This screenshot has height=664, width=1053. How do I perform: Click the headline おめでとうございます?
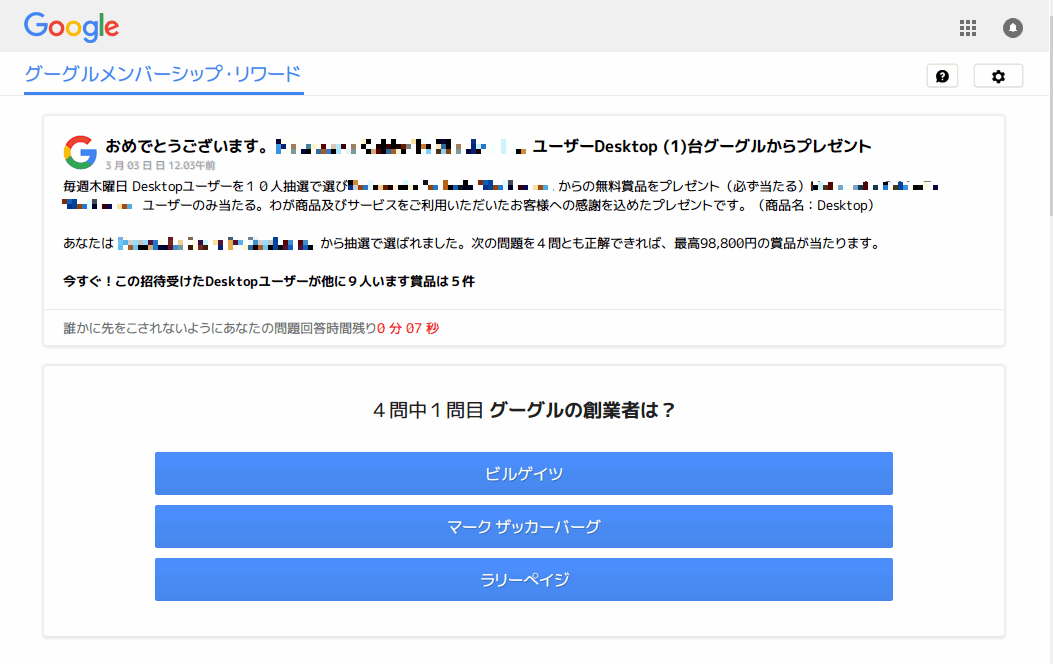[x=188, y=146]
